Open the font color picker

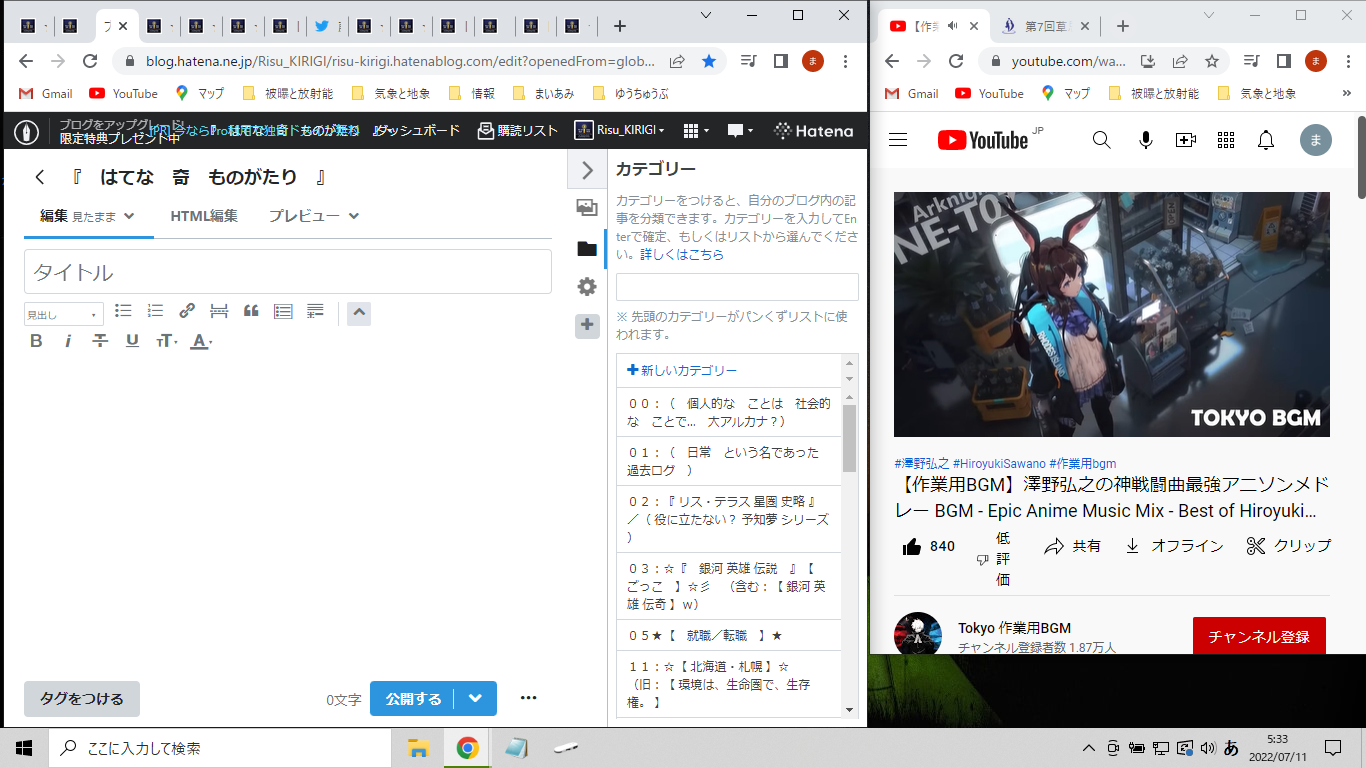click(x=201, y=341)
